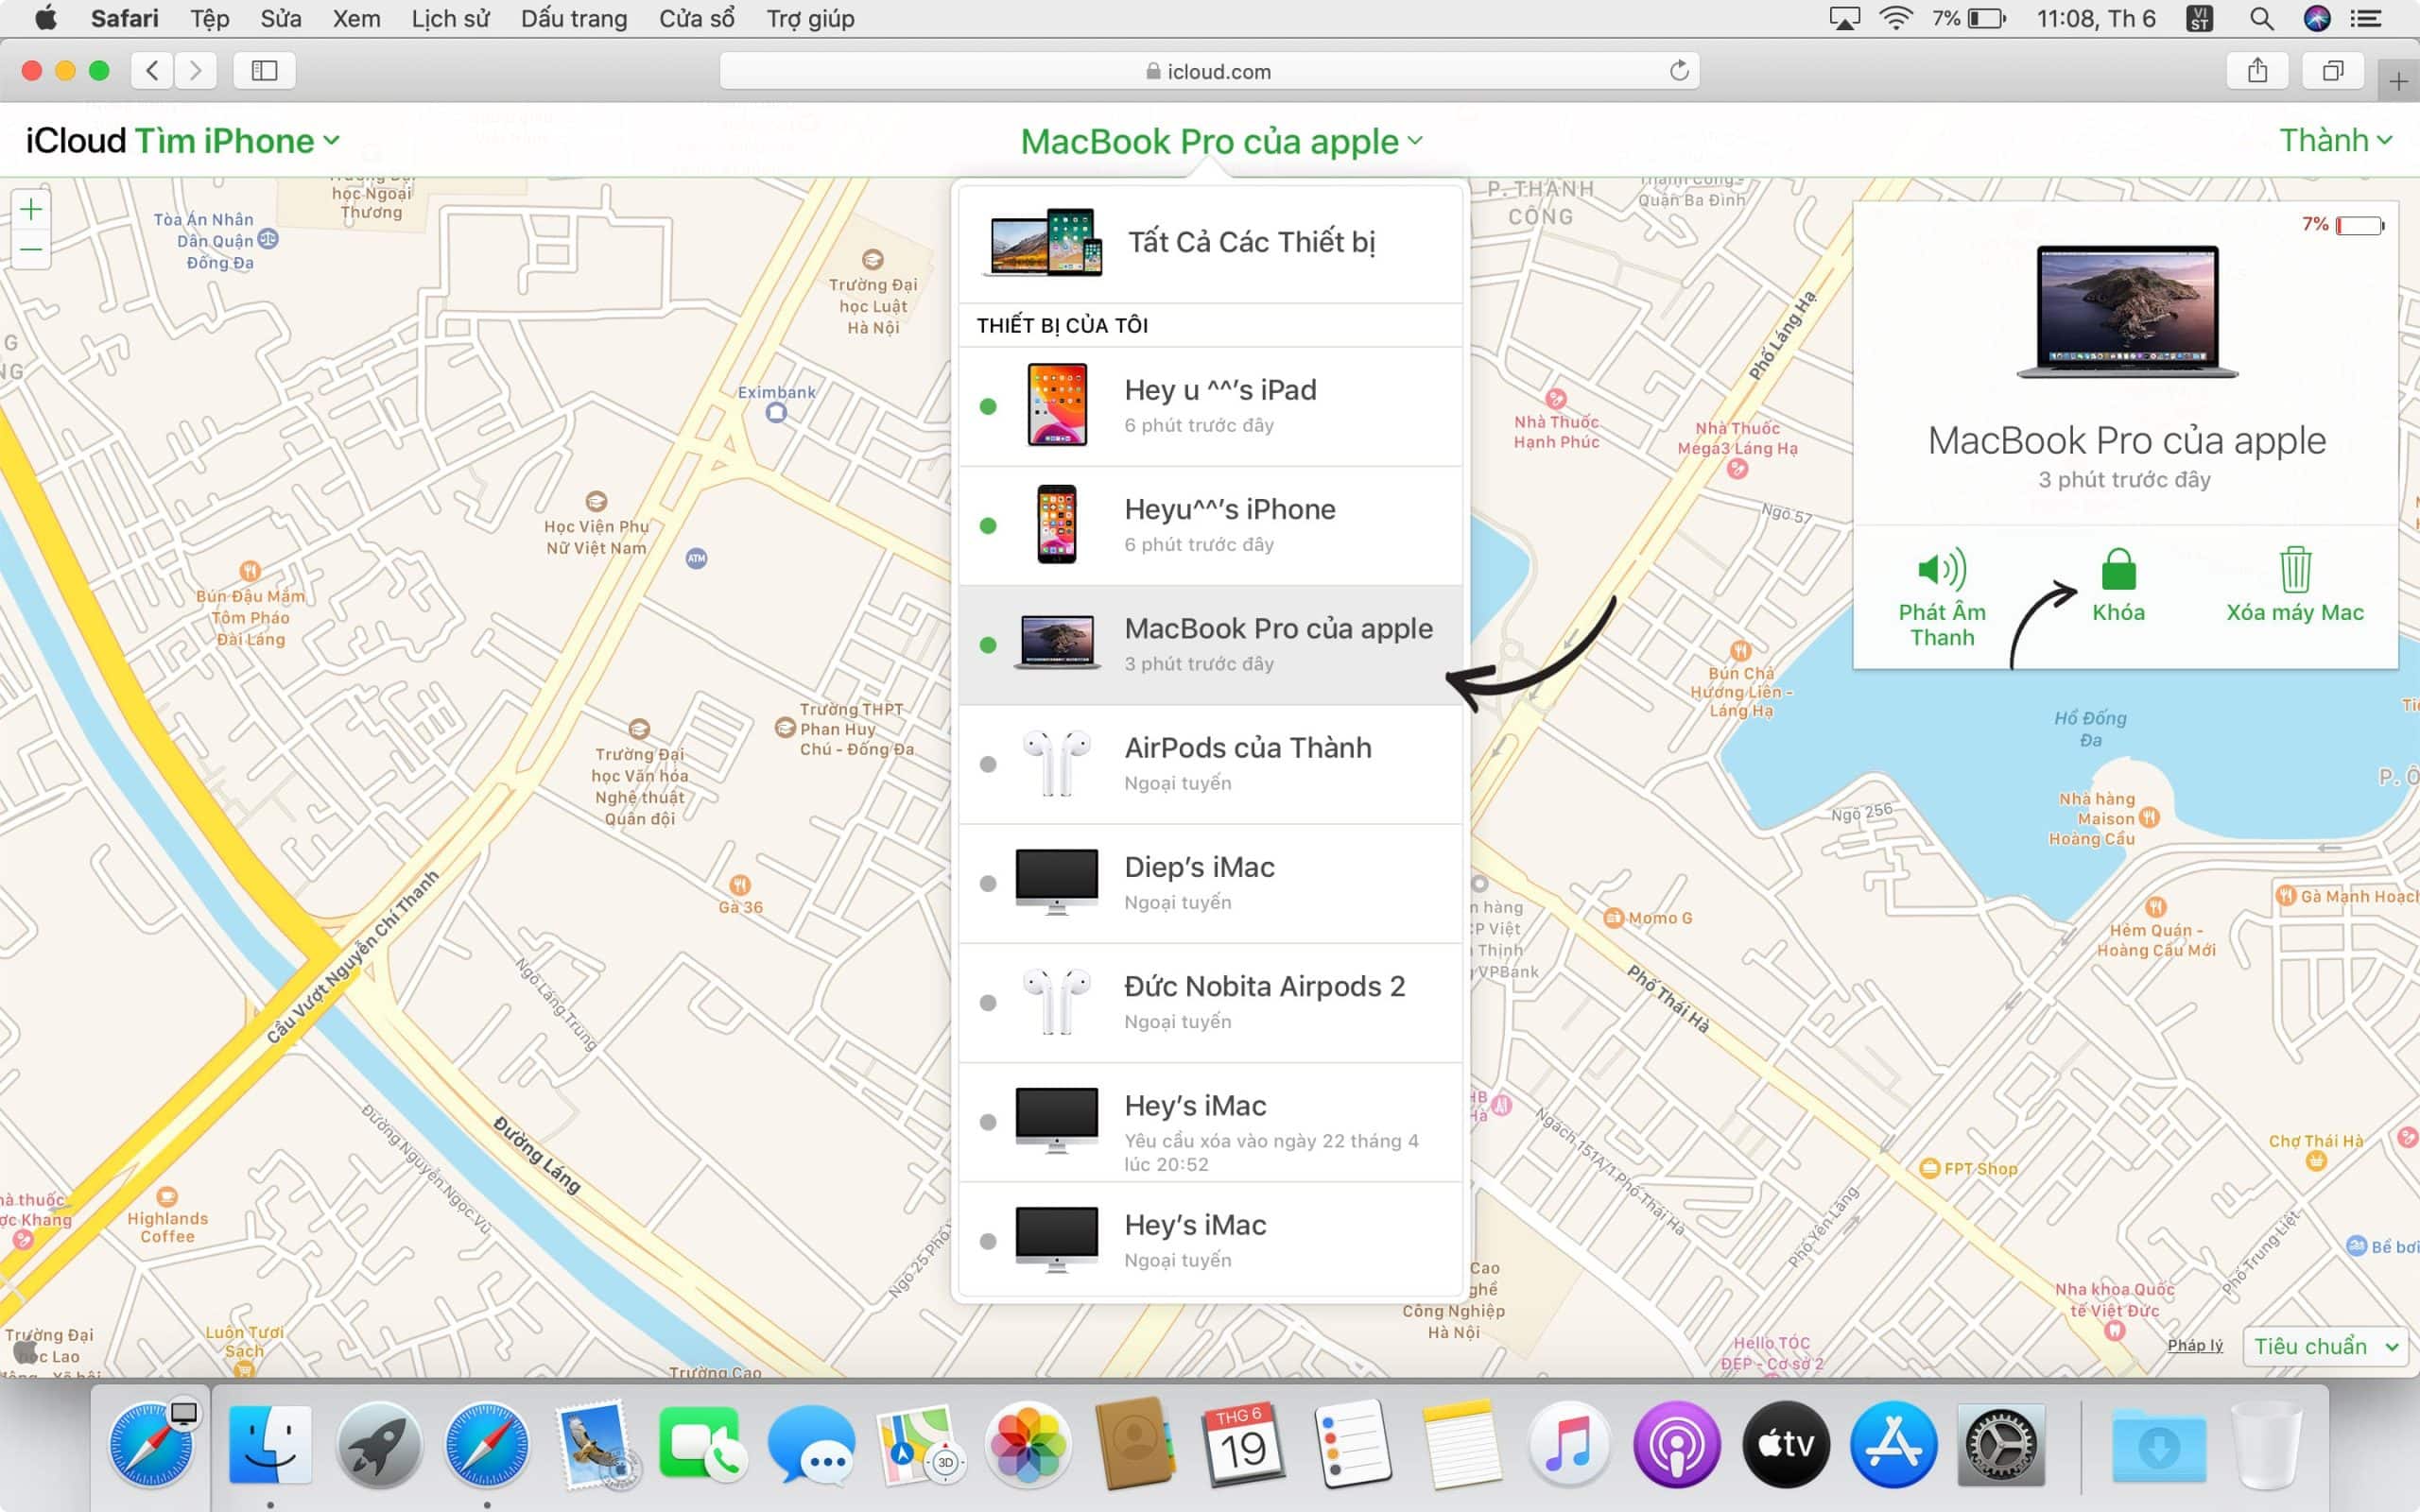Open the Lịch sử menu
2420x1512 pixels.
click(450, 18)
